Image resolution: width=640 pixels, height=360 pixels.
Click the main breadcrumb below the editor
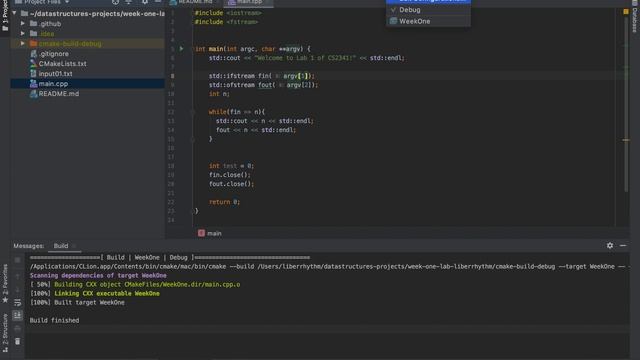[210, 233]
